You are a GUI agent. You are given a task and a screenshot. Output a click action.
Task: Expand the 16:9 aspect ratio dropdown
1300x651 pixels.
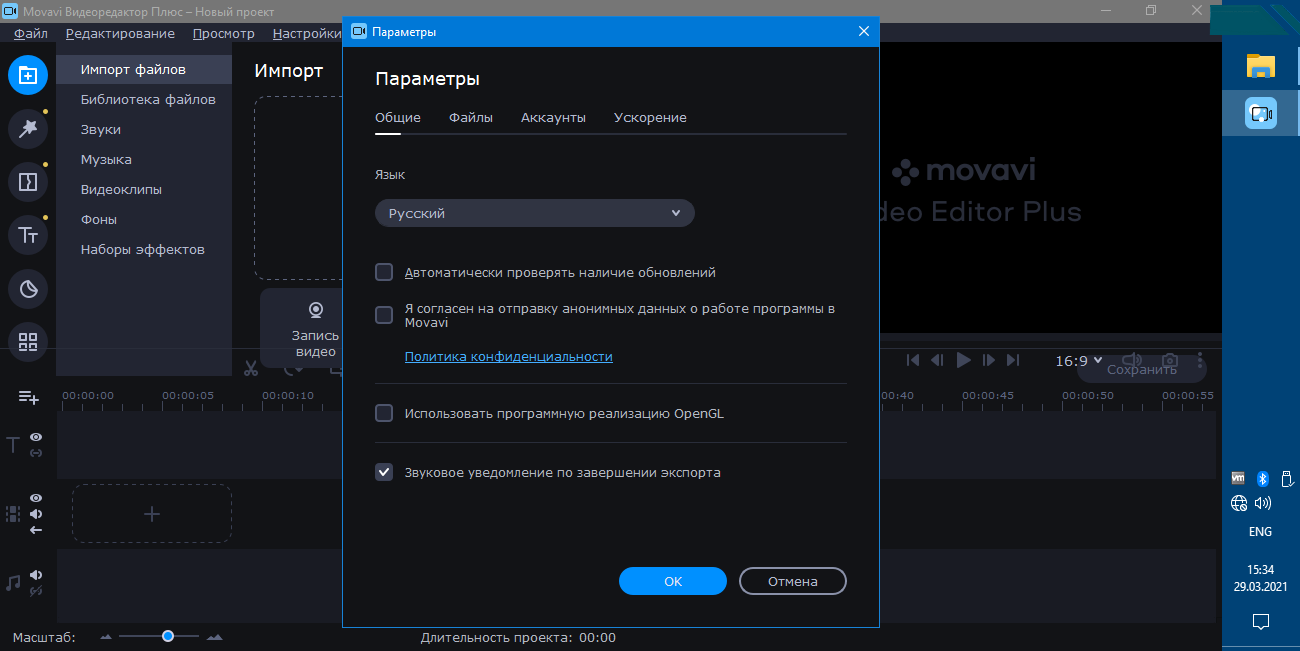point(1079,361)
